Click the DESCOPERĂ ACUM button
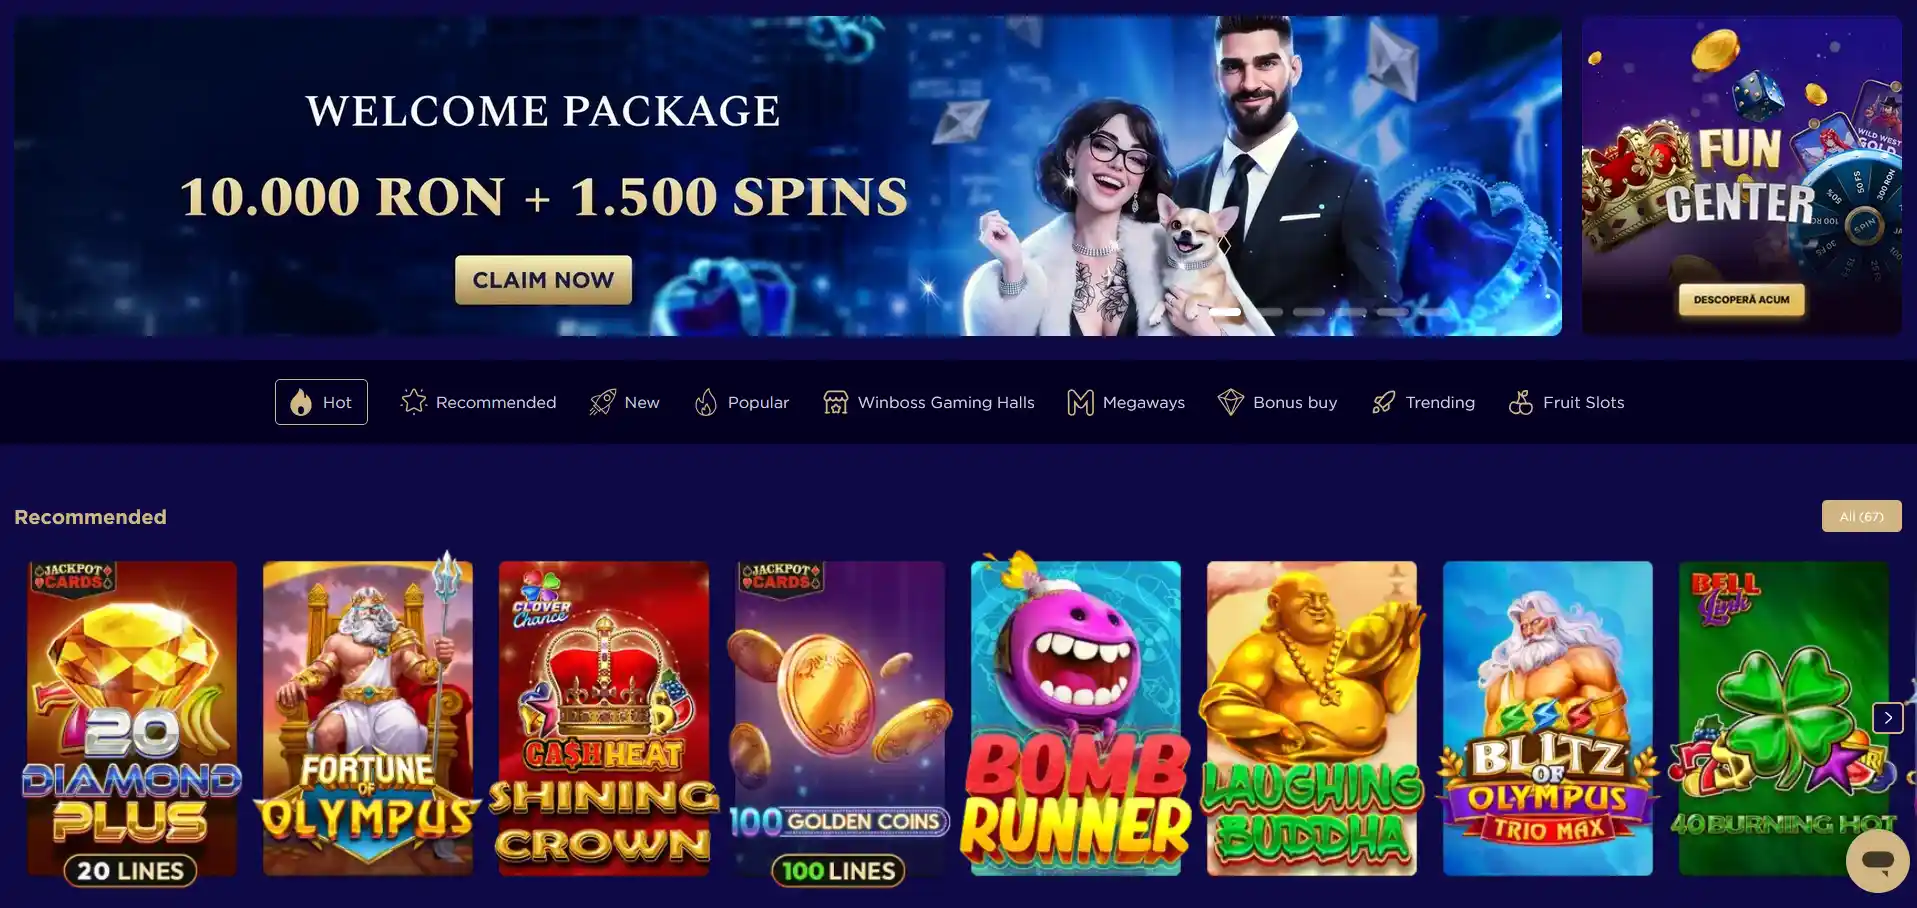The width and height of the screenshot is (1917, 908). (x=1741, y=299)
